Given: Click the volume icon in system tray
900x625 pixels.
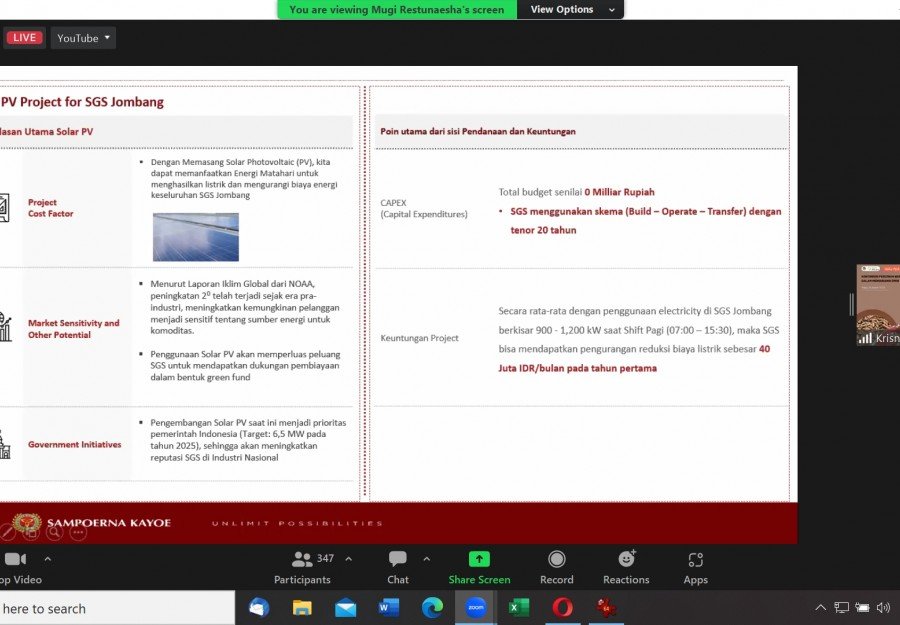Looking at the screenshot, I should coord(883,607).
